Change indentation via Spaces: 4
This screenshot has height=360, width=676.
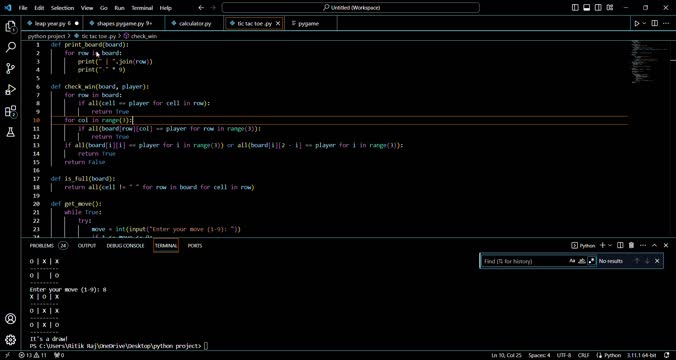click(539, 356)
